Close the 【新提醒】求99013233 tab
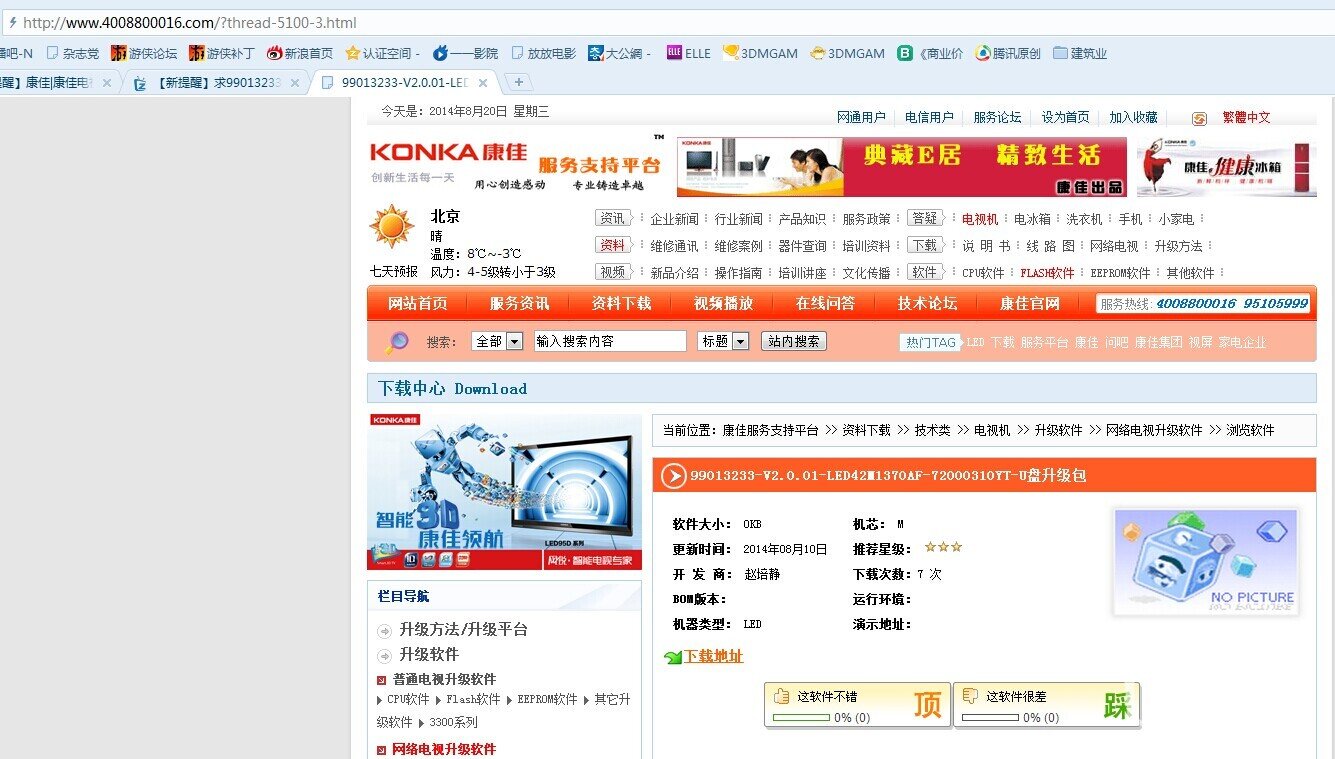 click(x=295, y=83)
